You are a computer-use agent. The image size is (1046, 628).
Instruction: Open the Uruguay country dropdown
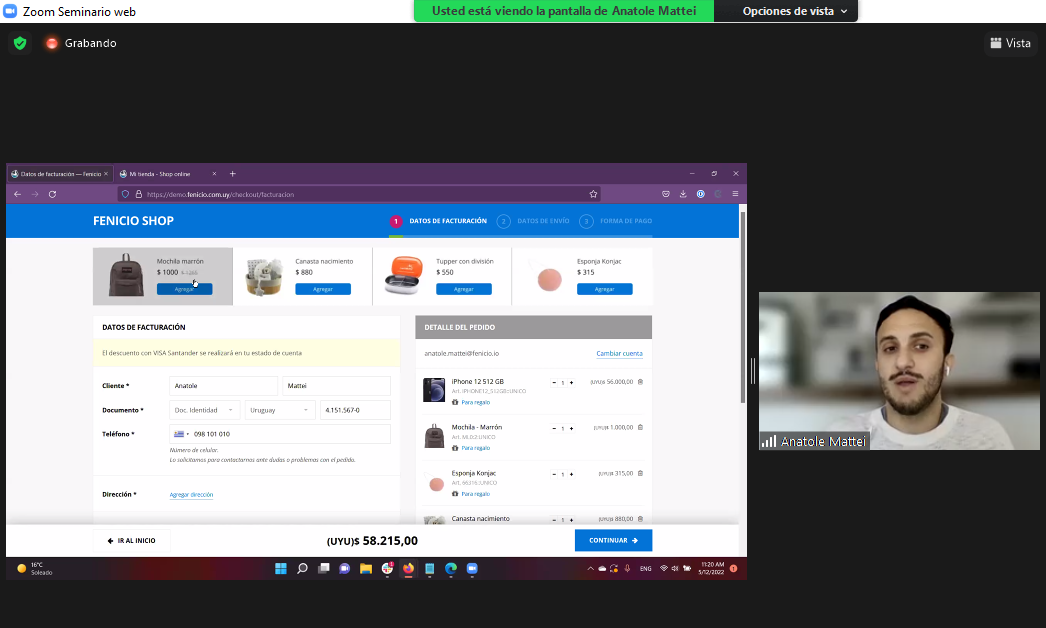click(279, 410)
